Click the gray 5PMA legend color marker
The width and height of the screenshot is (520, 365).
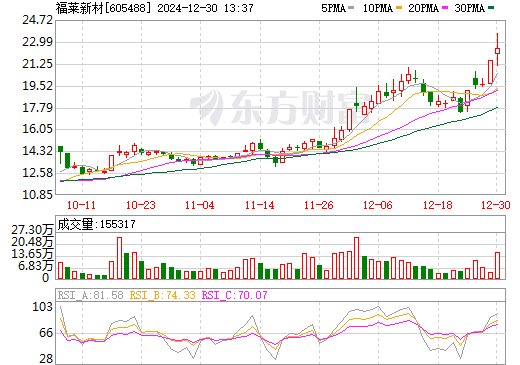351,8
